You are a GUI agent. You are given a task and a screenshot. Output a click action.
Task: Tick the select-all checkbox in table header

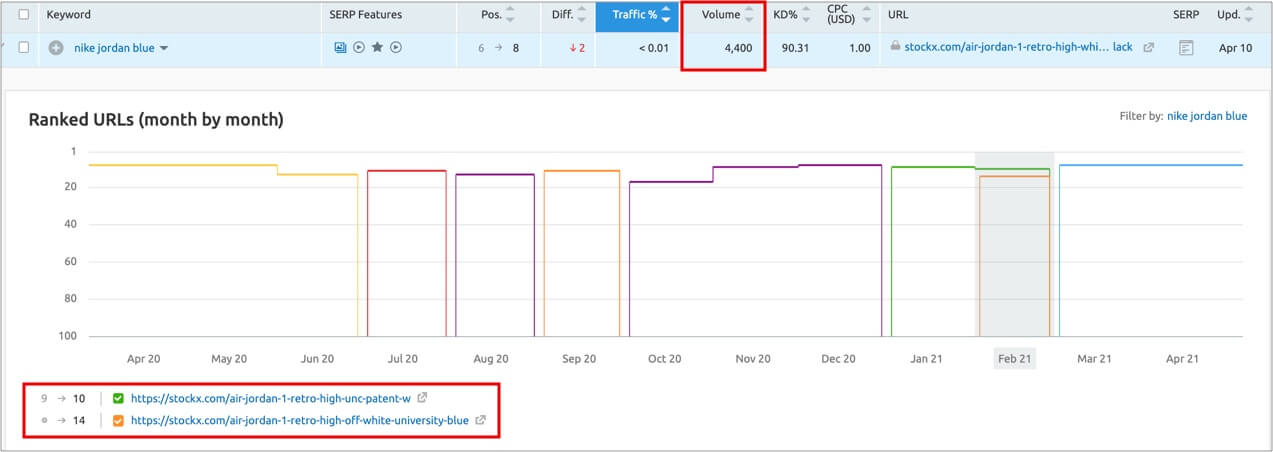[24, 15]
